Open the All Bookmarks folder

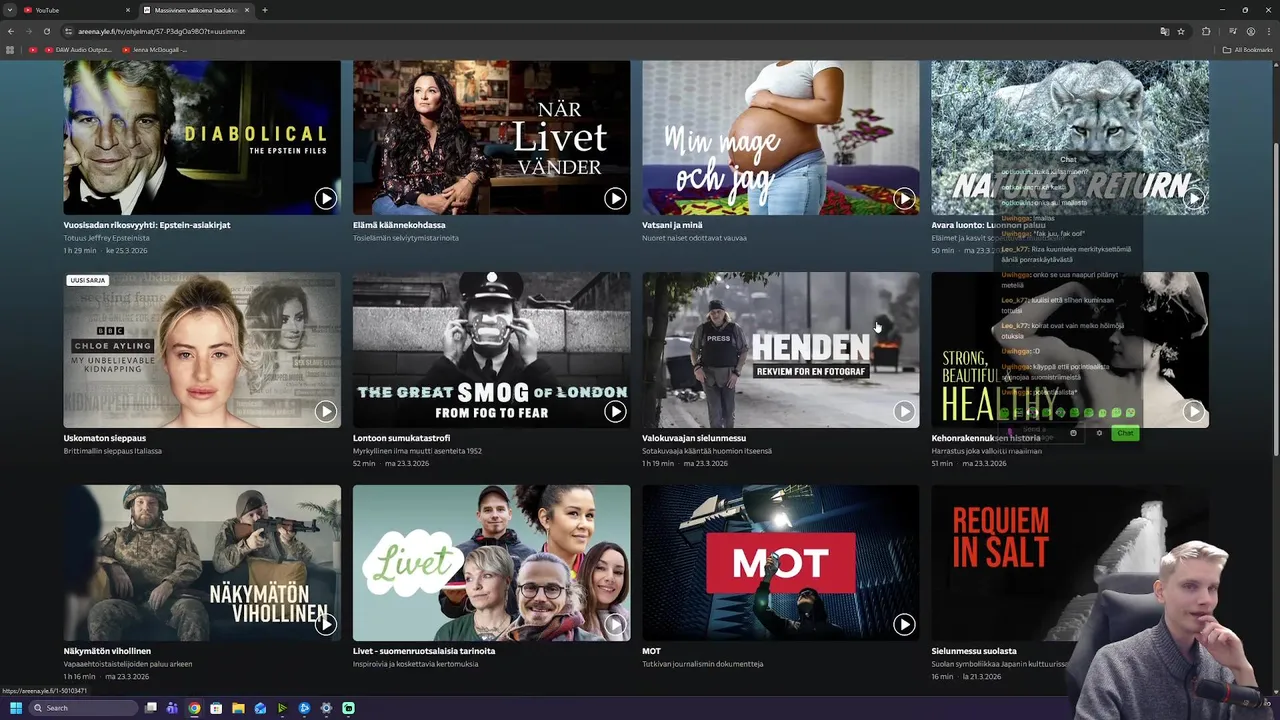tap(1247, 49)
